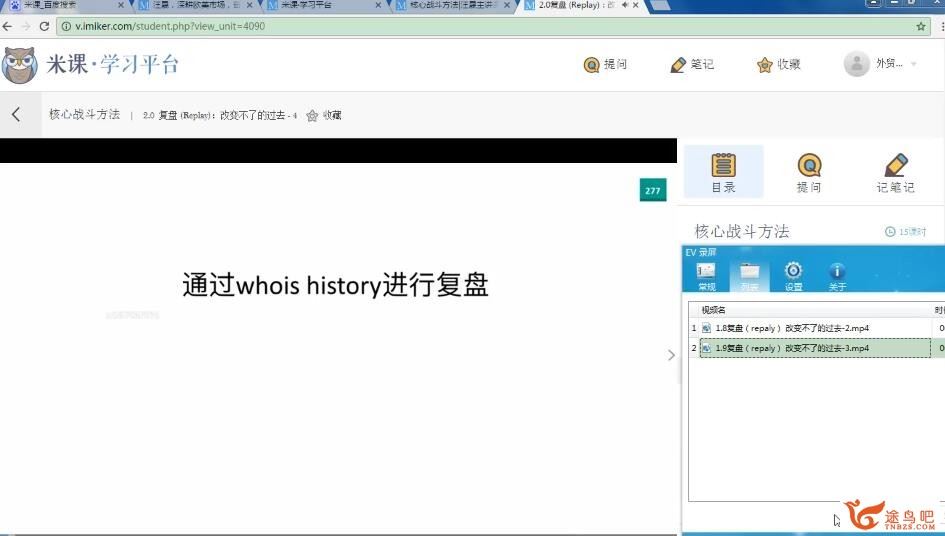Open 收藏 in the top header

coord(779,65)
